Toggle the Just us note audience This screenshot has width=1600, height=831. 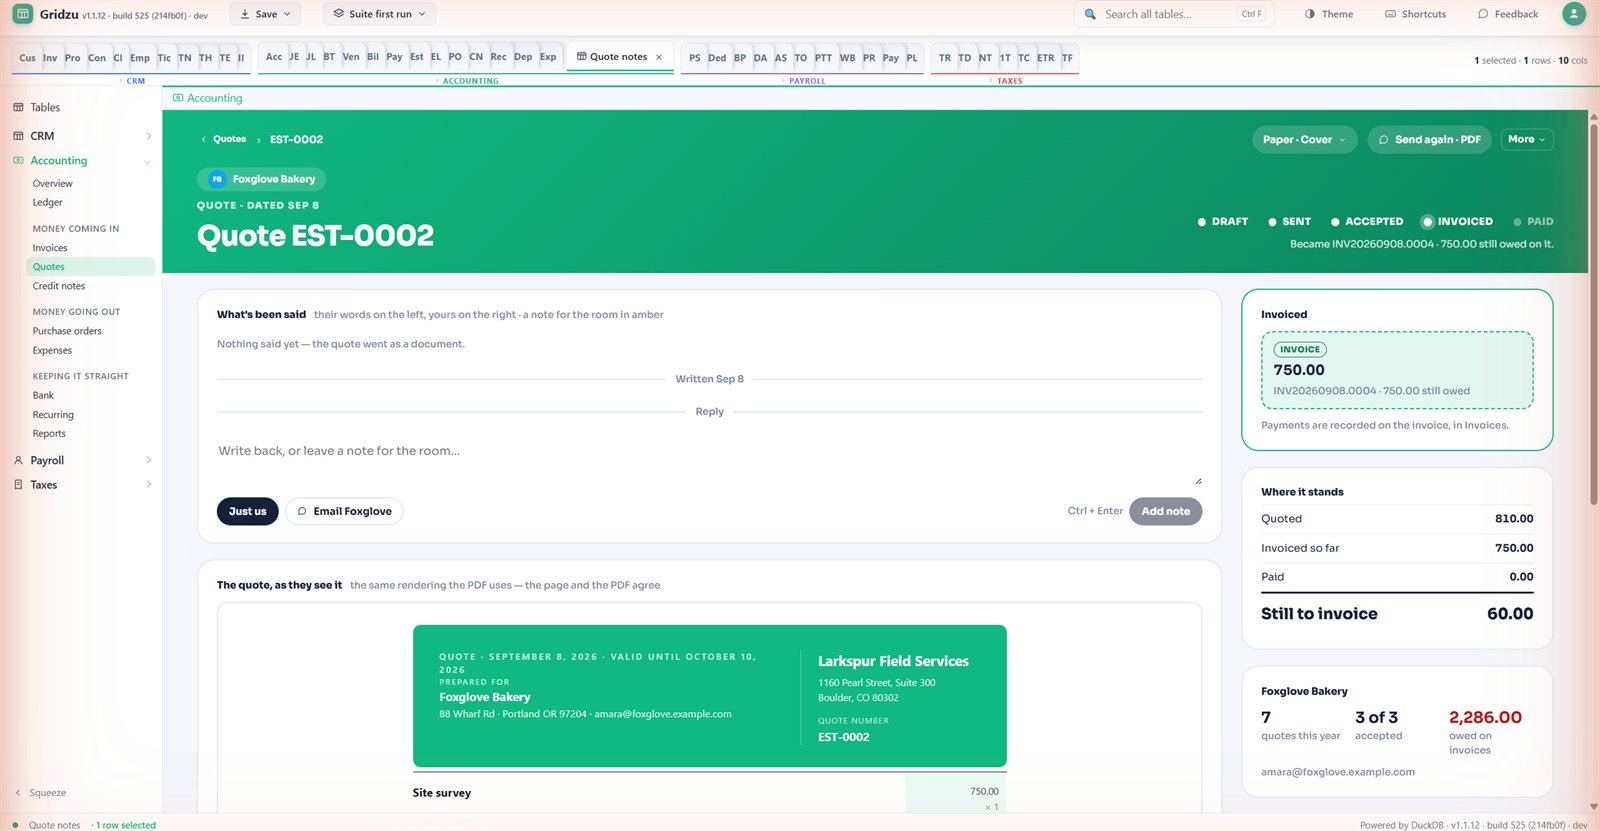coord(247,511)
